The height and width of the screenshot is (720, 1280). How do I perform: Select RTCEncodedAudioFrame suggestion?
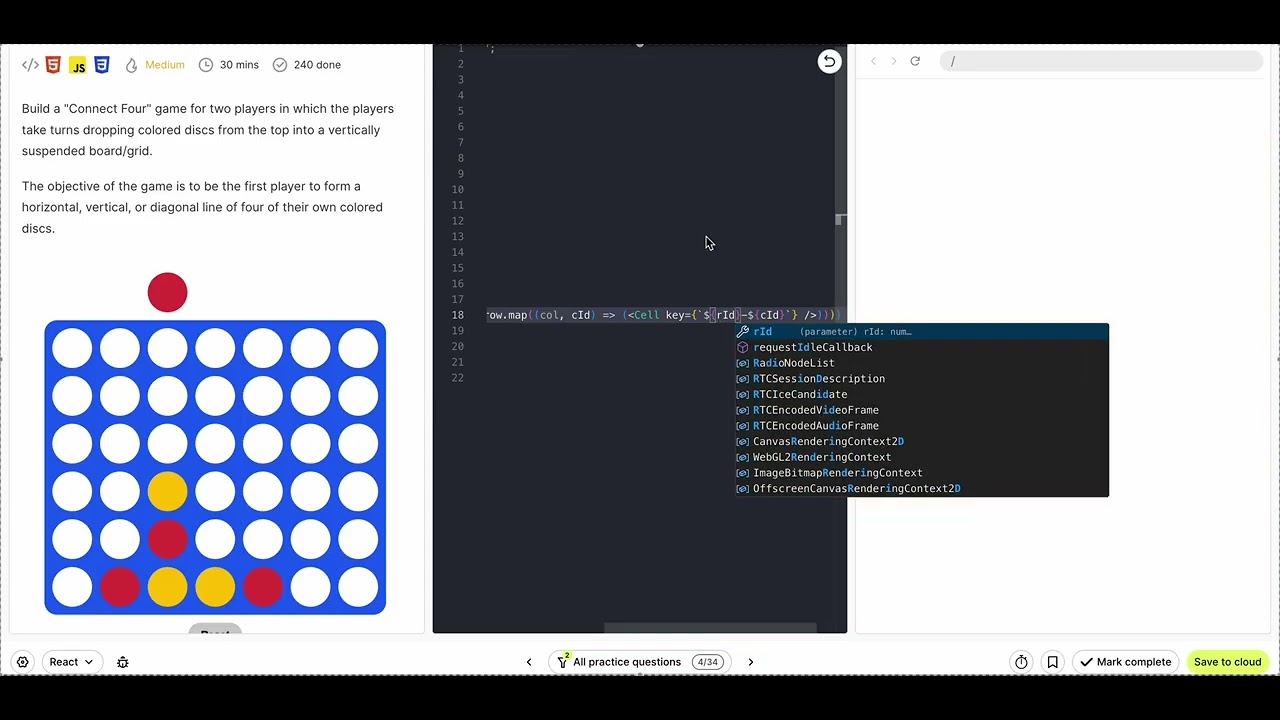click(922, 426)
